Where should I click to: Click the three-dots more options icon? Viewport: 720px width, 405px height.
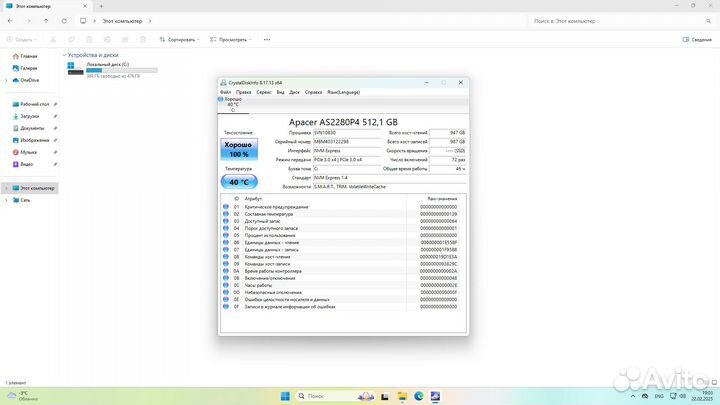point(267,39)
